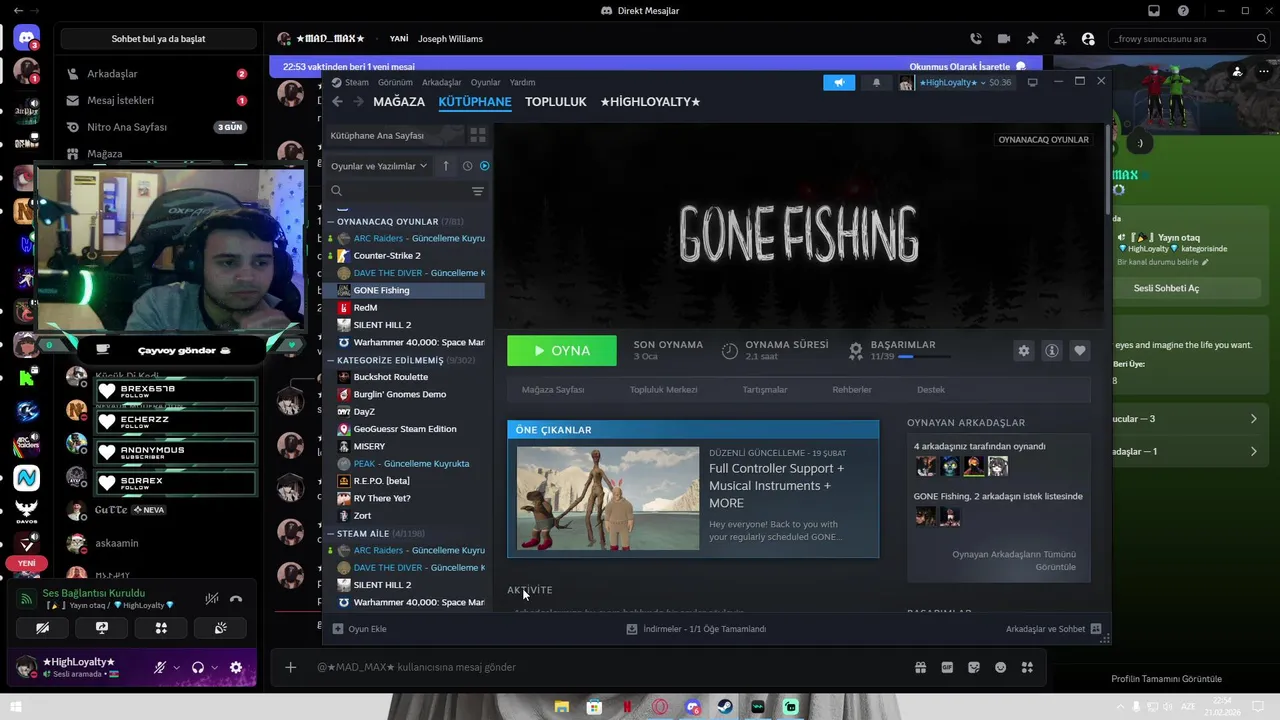Filter library by ready-to-play icon
Viewport: 1280px width, 720px height.
[484, 166]
